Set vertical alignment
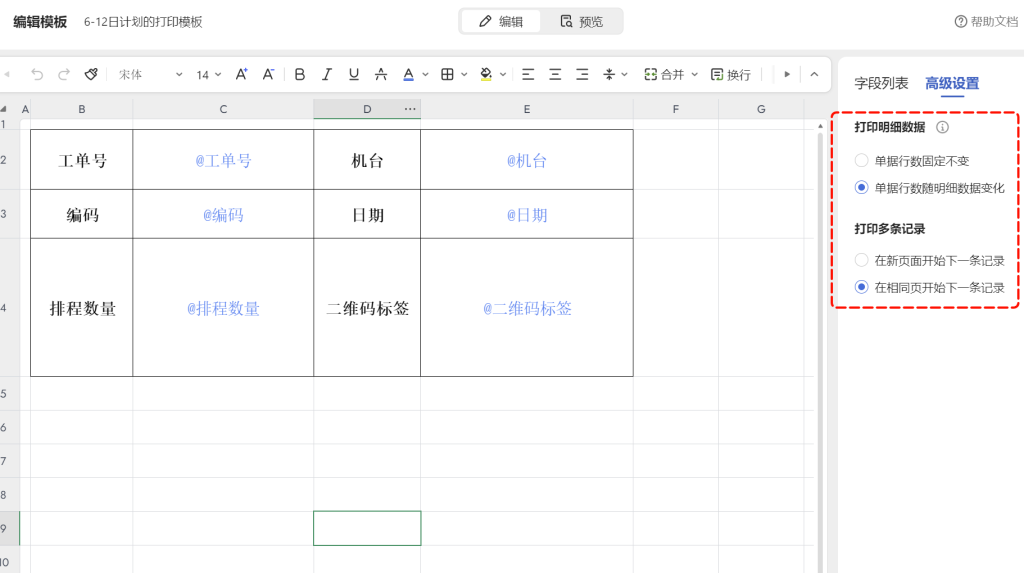 [609, 74]
